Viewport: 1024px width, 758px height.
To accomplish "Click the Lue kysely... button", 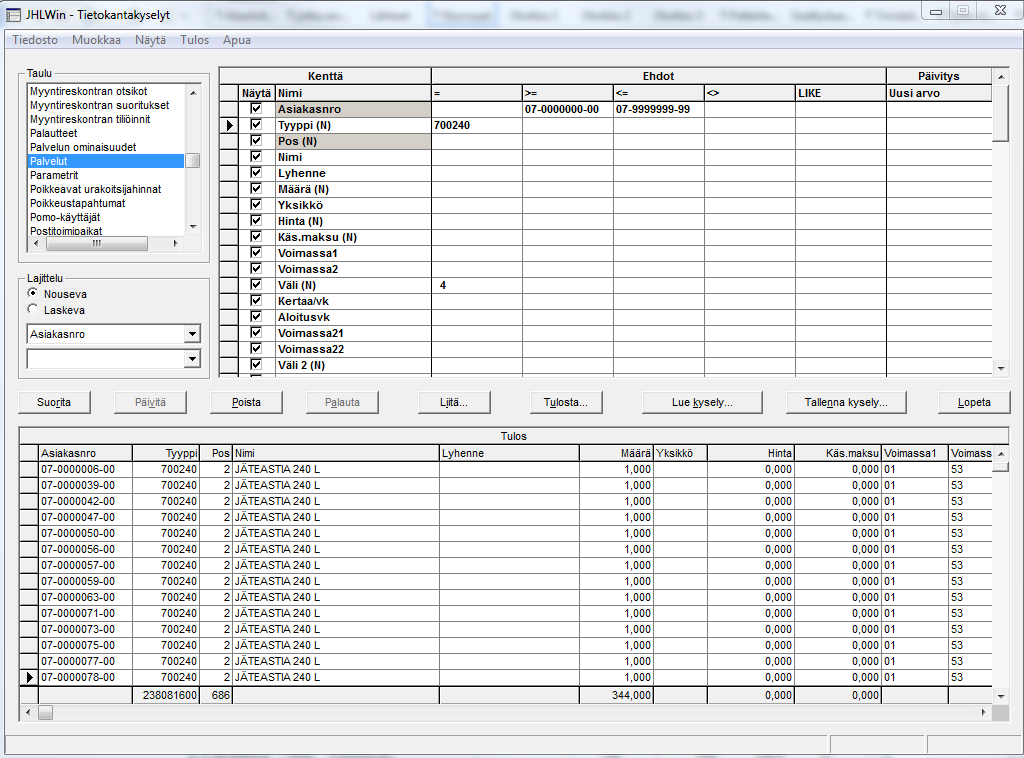I will tap(702, 402).
